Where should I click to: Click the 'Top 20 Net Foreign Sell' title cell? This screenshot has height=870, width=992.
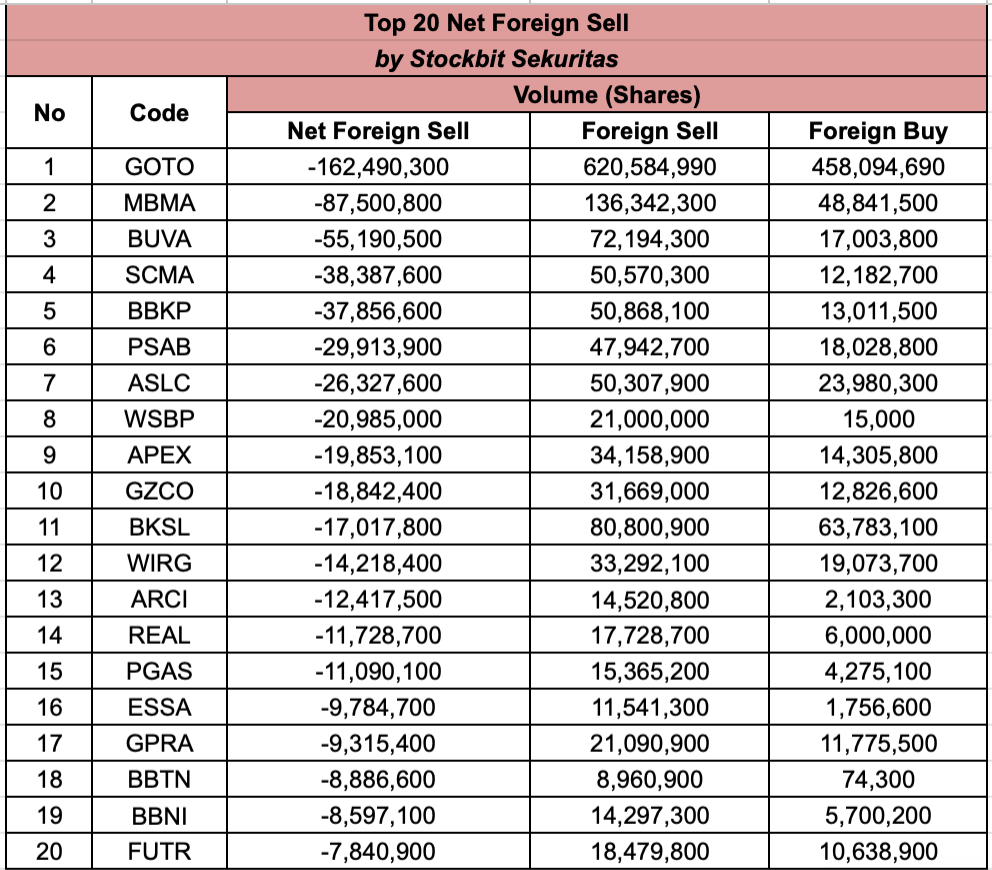pyautogui.click(x=496, y=22)
